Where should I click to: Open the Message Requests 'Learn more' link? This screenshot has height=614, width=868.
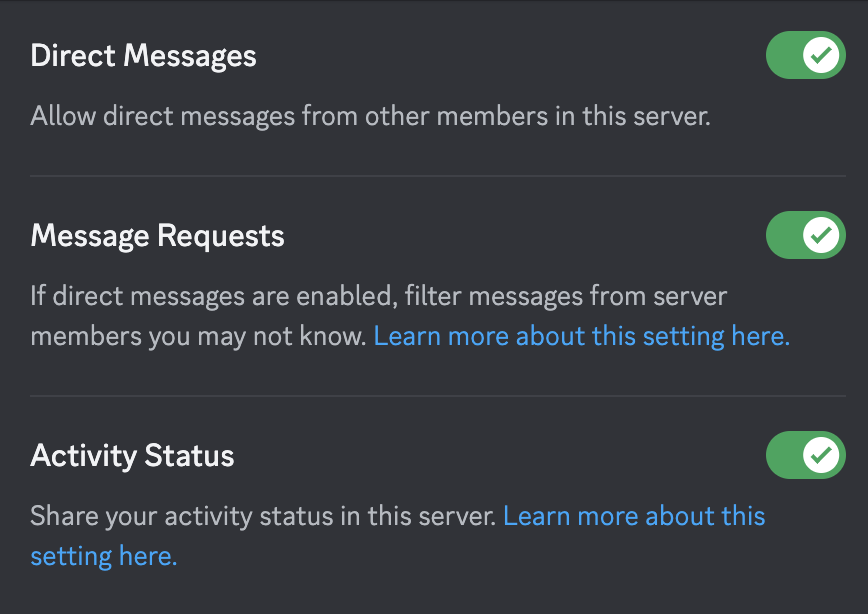pos(581,336)
